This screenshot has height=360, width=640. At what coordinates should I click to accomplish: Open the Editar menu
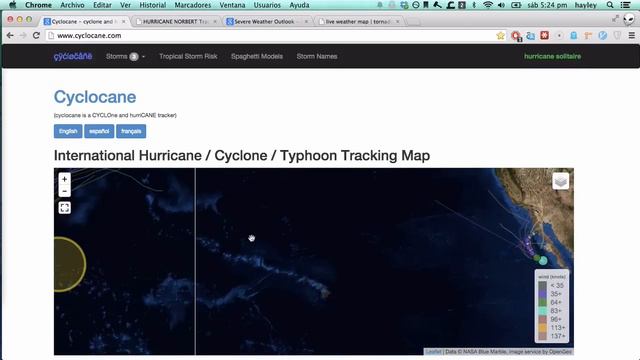point(102,5)
